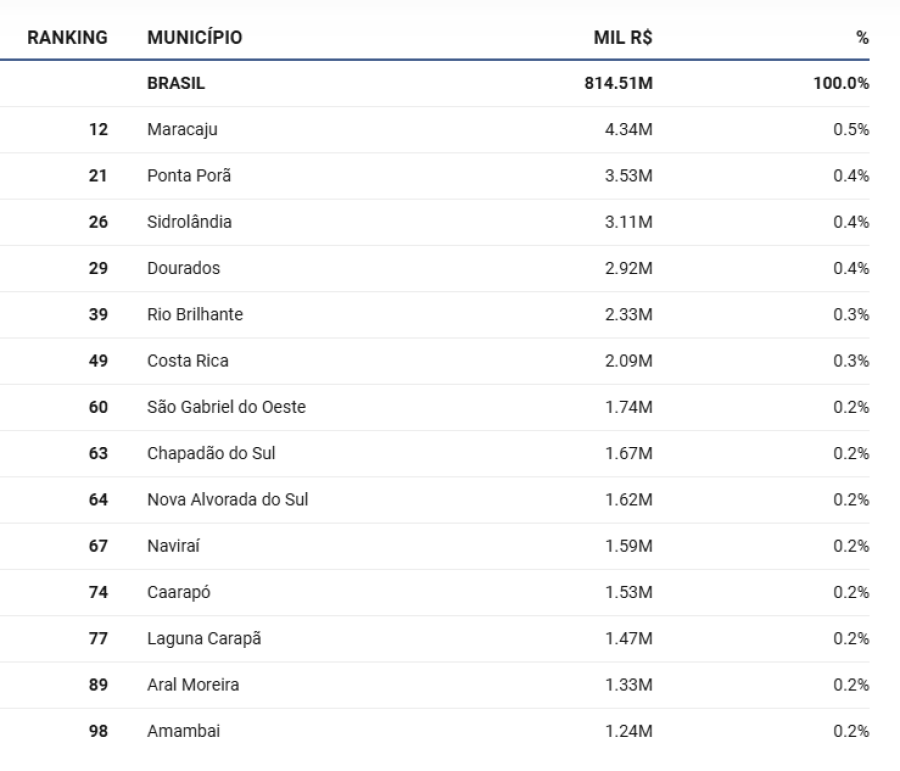Click the 0.2% share for Laguna Carapã
Image resolution: width=900 pixels, height=771 pixels.
point(851,639)
